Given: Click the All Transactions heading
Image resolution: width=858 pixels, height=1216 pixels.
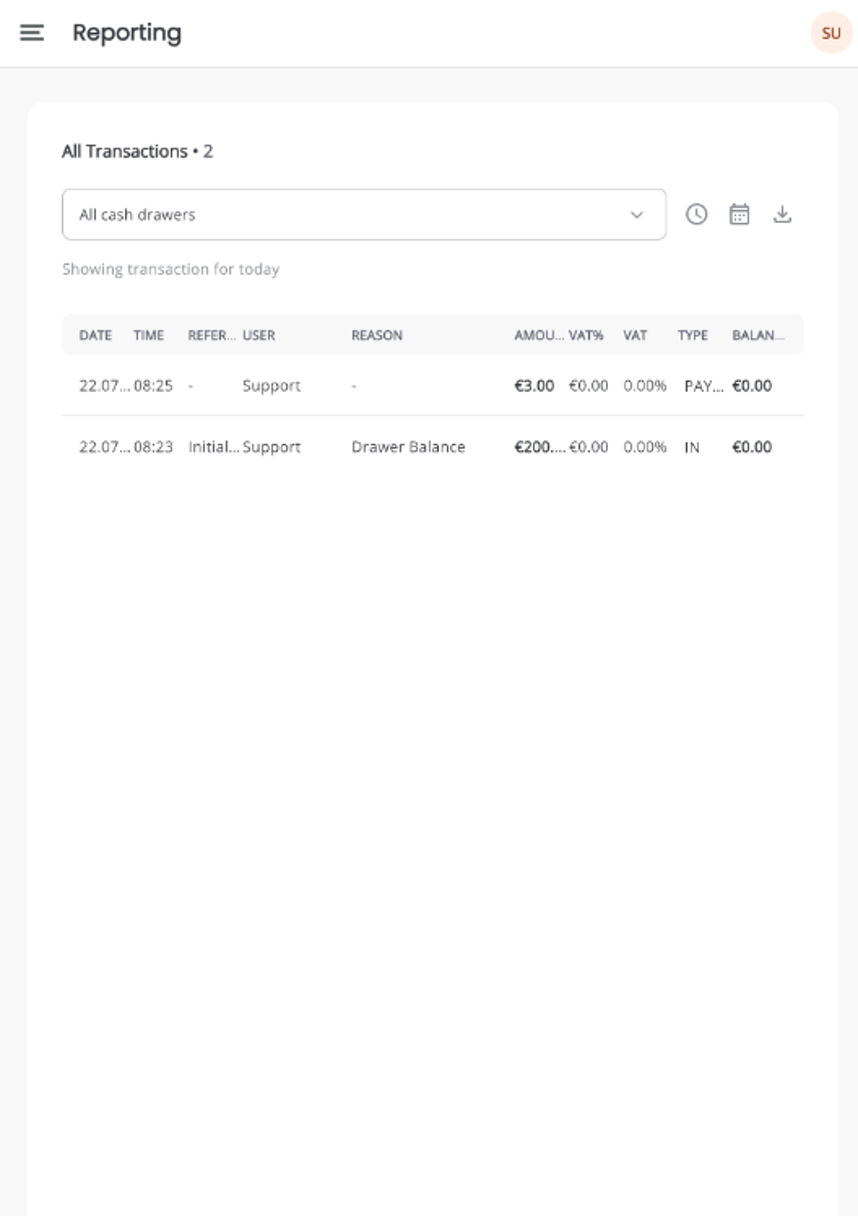Looking at the screenshot, I should coord(125,151).
